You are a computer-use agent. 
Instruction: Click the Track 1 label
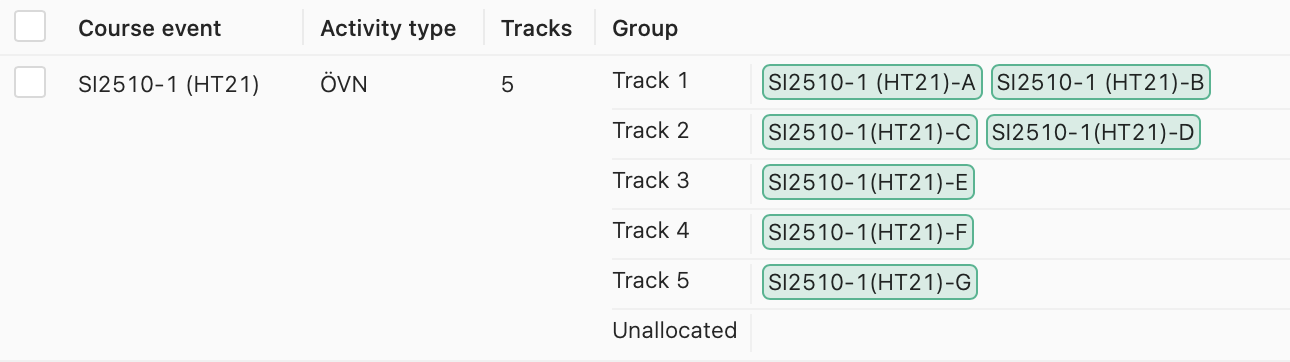[651, 80]
